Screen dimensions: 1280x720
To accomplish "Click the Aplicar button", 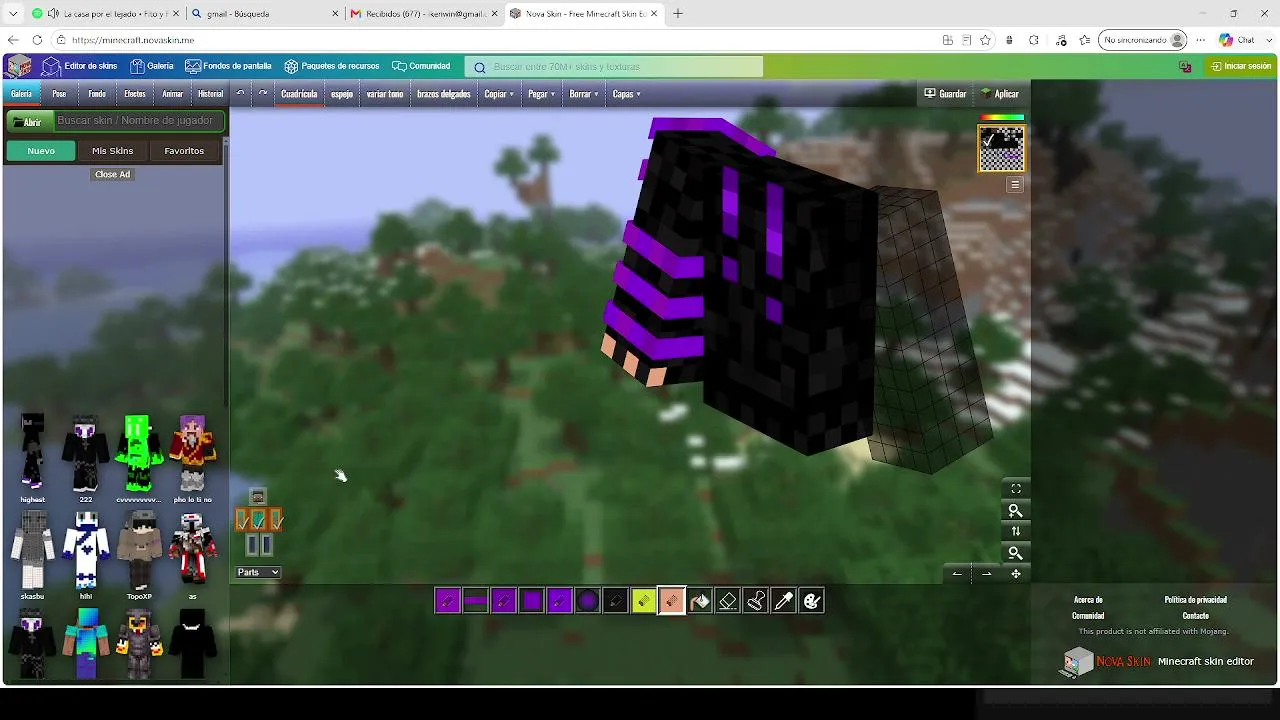I will tap(1000, 94).
